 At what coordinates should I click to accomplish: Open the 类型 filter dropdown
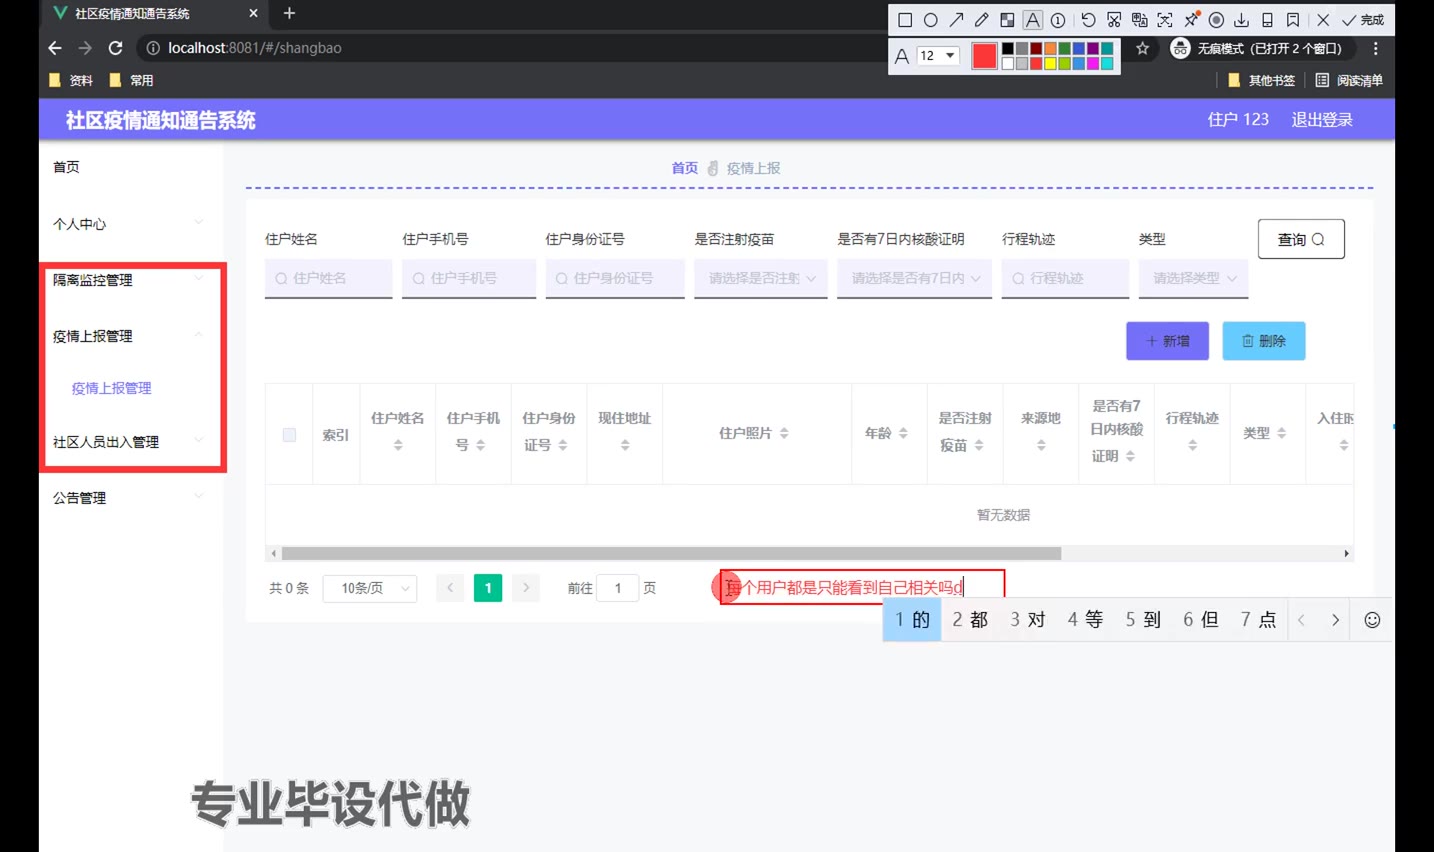click(x=1193, y=279)
